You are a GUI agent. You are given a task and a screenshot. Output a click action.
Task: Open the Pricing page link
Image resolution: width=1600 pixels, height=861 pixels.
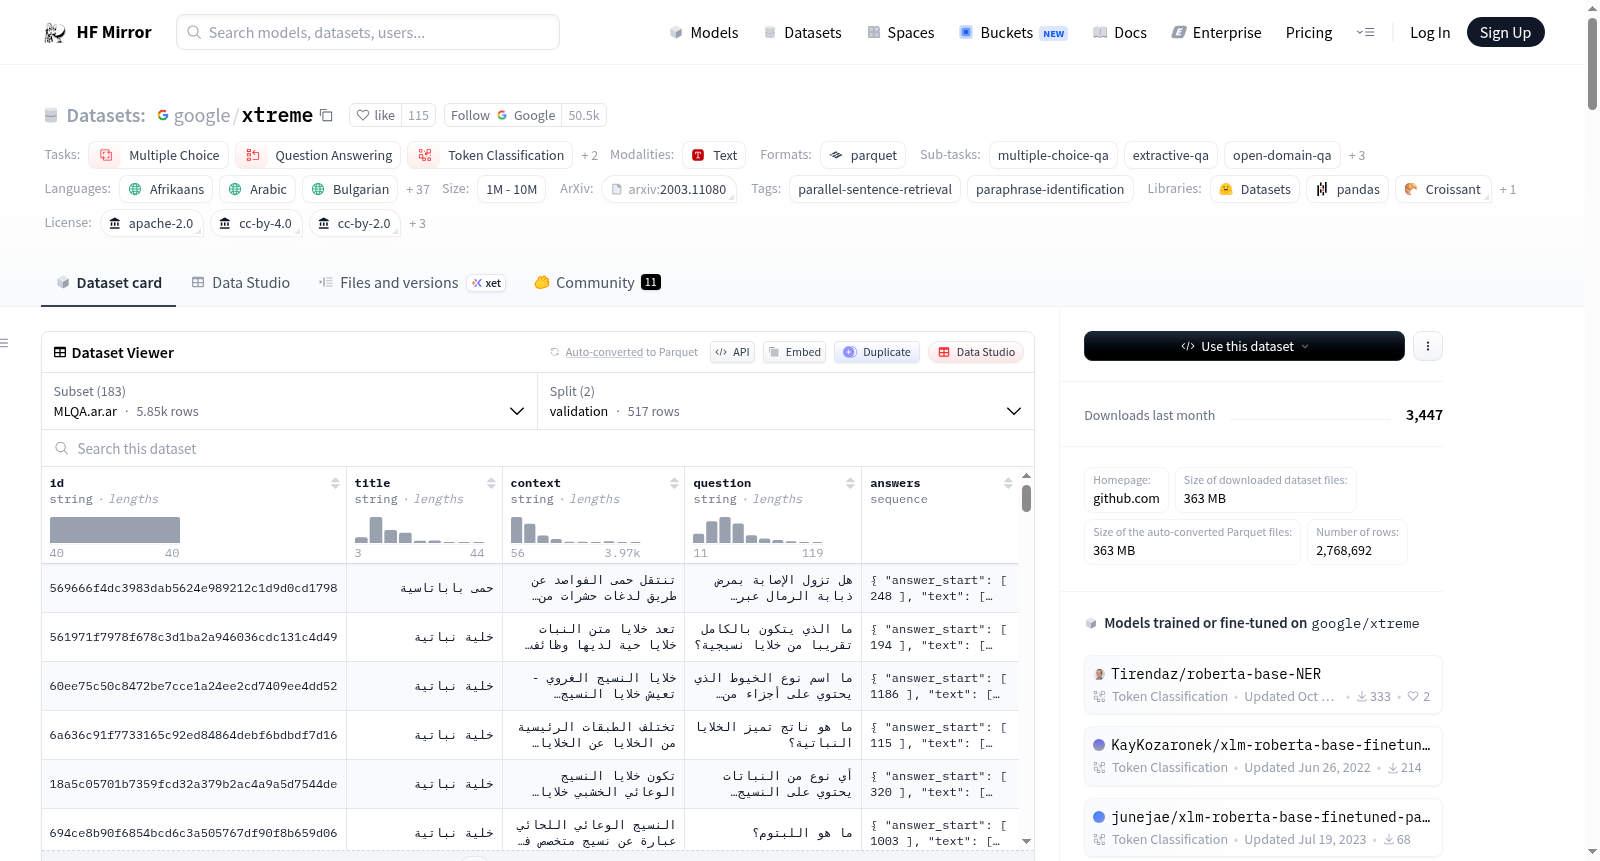1309,33
